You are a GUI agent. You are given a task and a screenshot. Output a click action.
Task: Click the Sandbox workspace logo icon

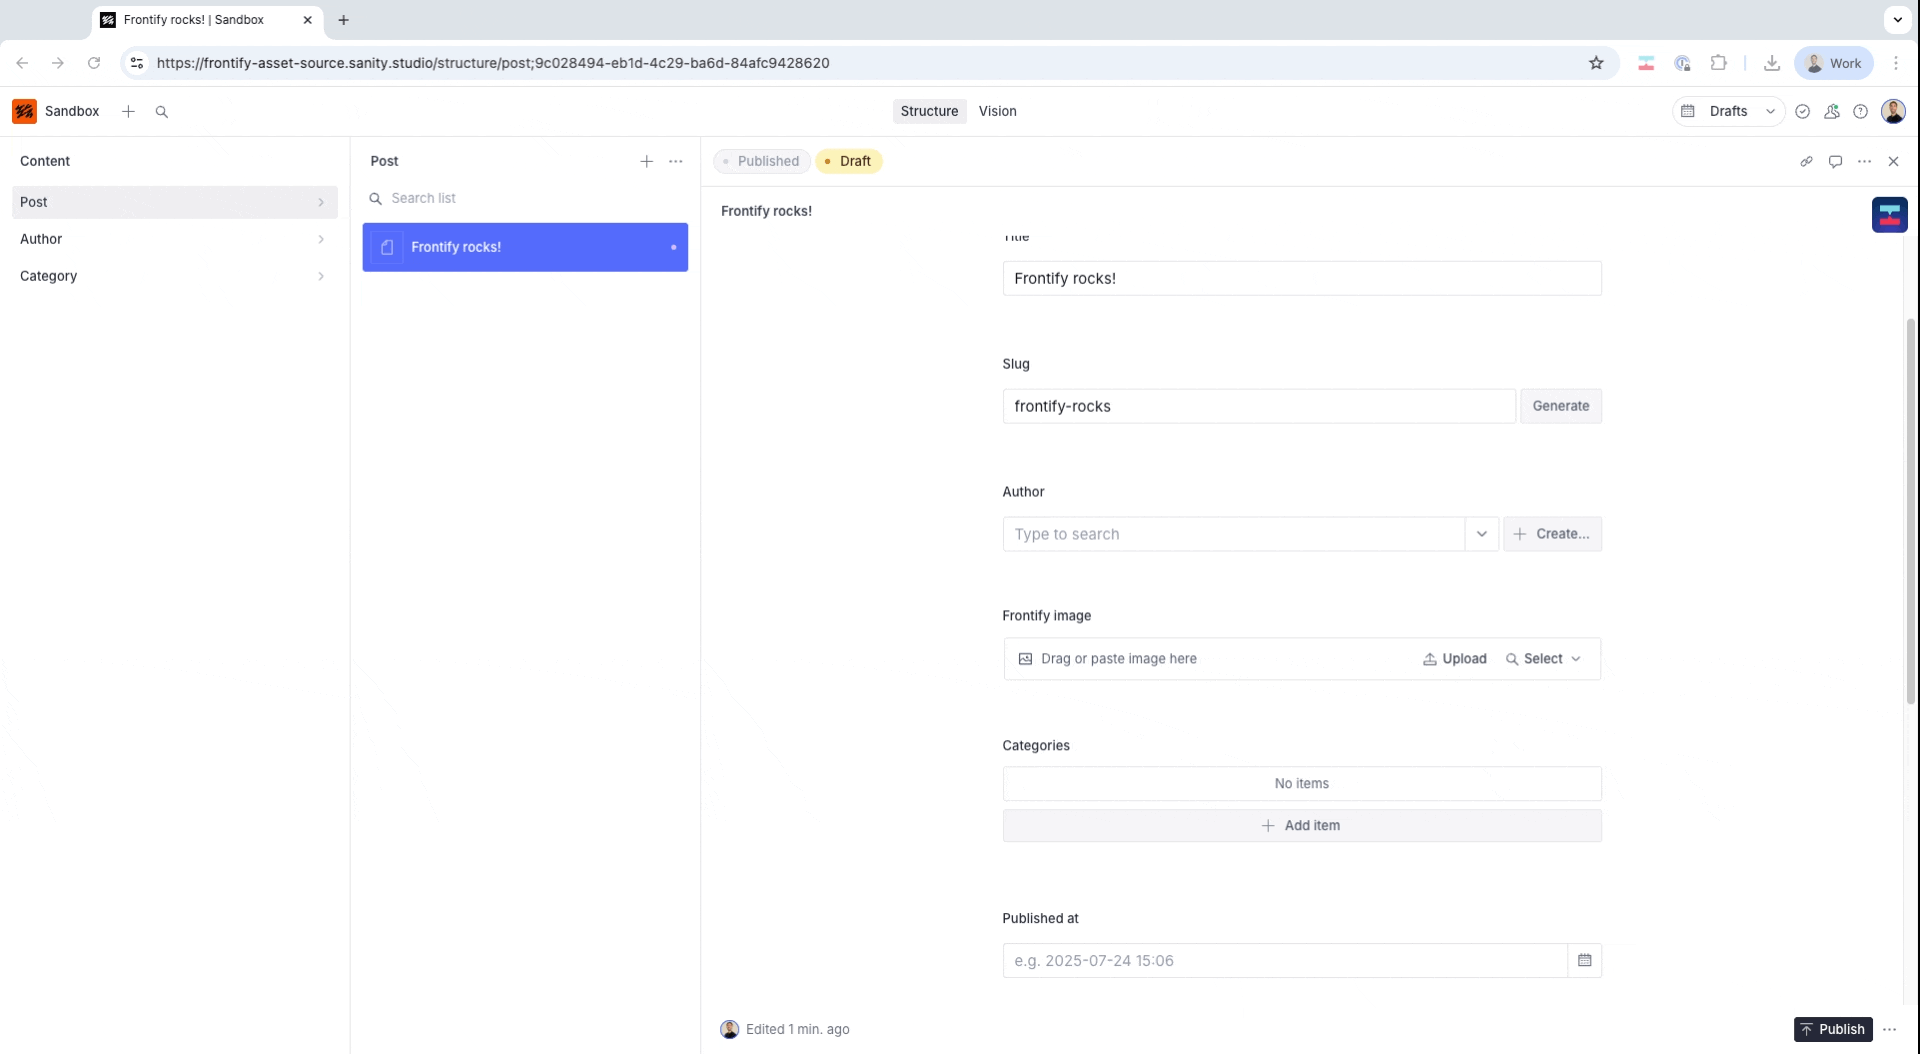[x=25, y=111]
